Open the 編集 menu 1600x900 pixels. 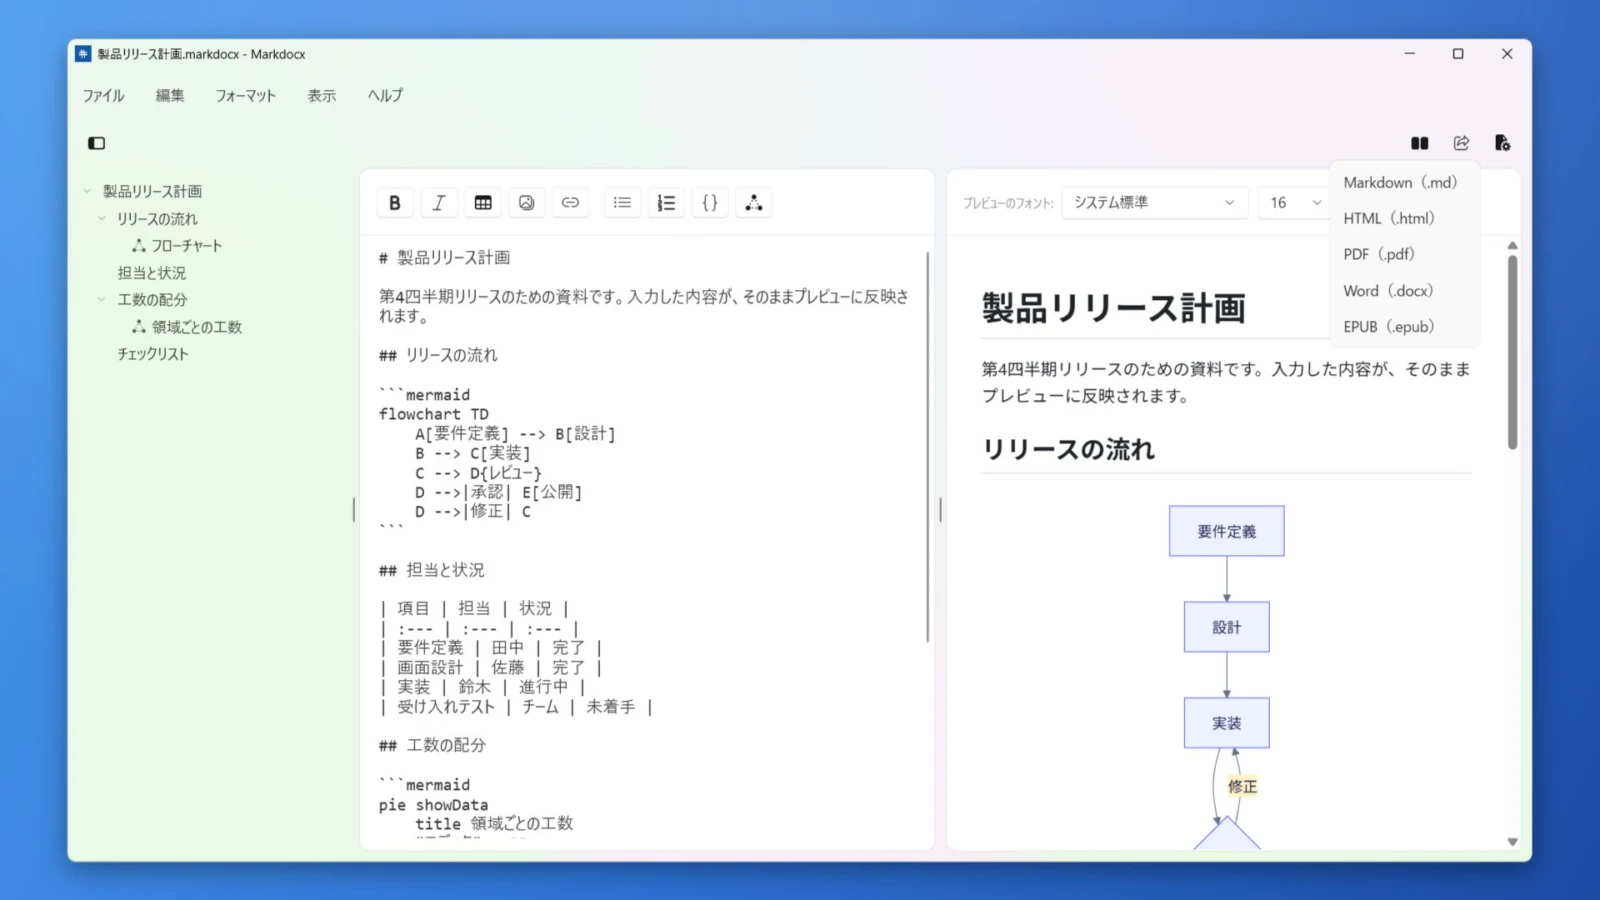click(170, 96)
